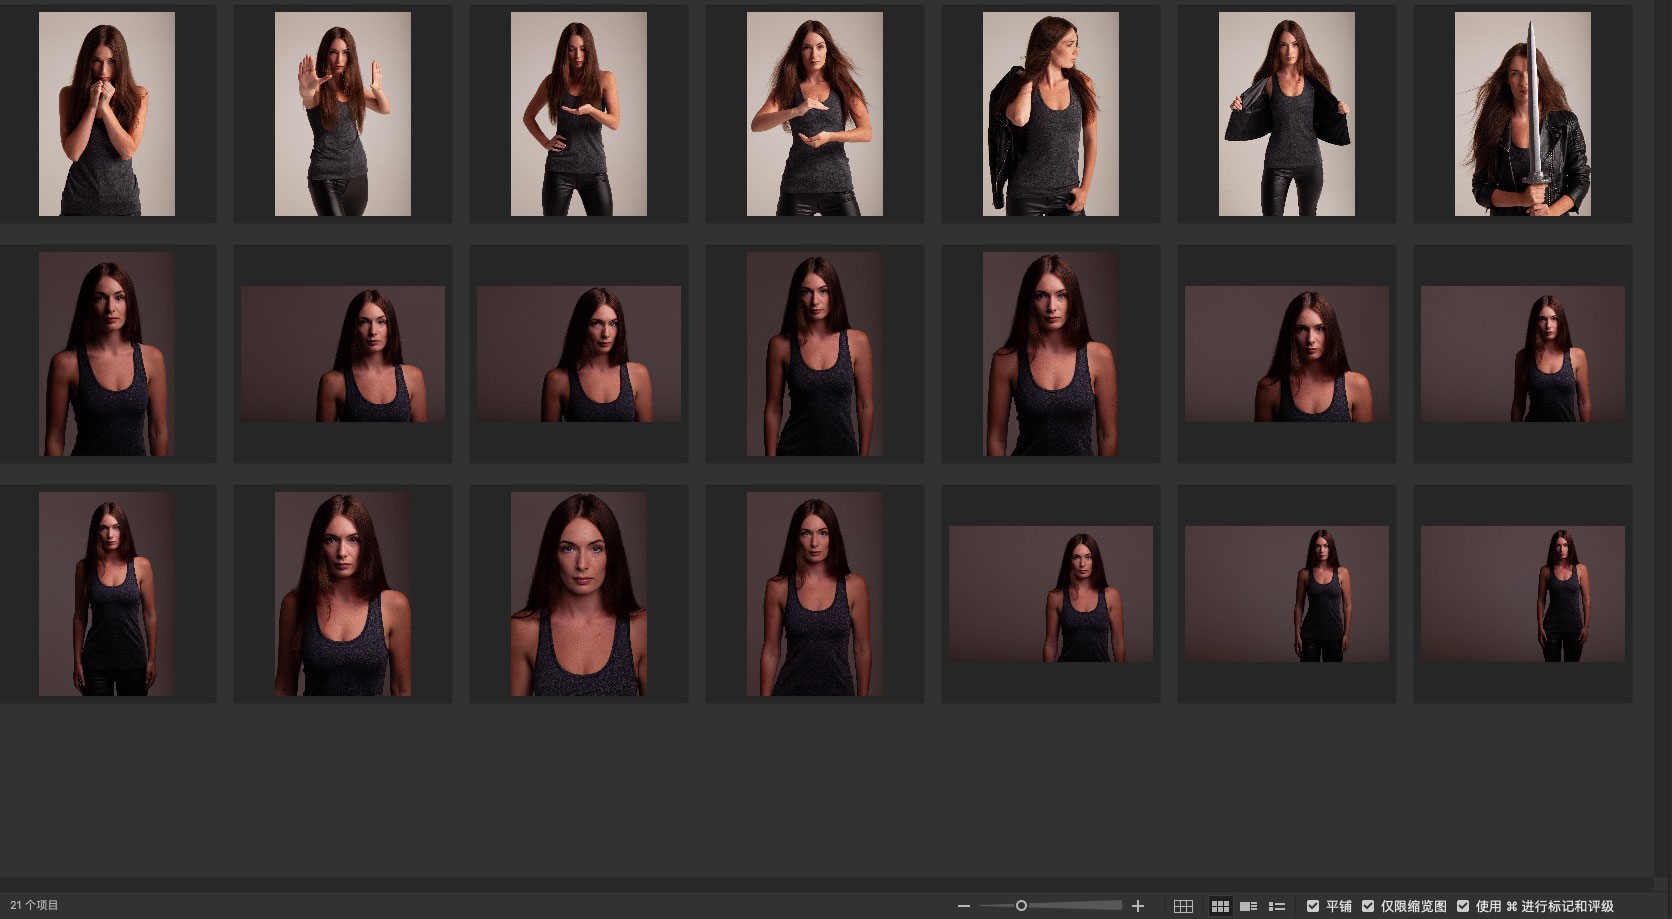Disable 使用 ⌘ 进行标记和评级 checkbox
The image size is (1672, 919).
(x=1463, y=906)
